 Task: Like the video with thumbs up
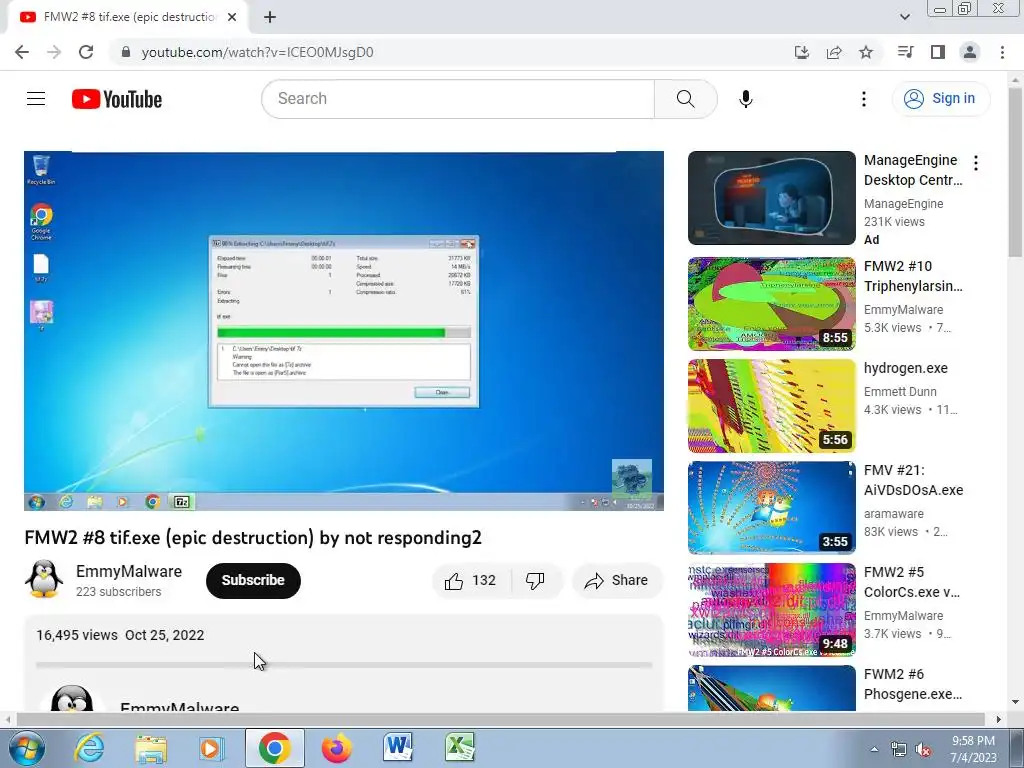pos(472,581)
